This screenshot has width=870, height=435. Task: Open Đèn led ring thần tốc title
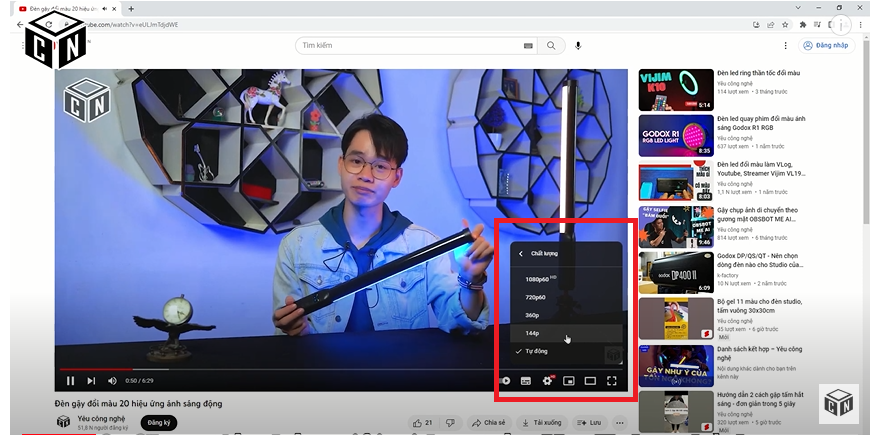coord(758,73)
